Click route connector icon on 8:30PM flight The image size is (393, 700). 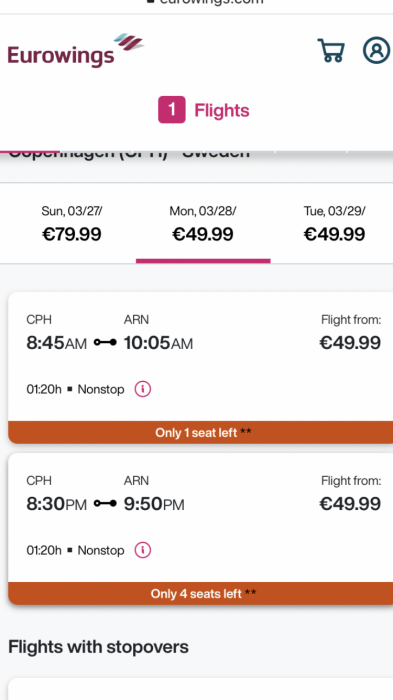[x=105, y=503]
